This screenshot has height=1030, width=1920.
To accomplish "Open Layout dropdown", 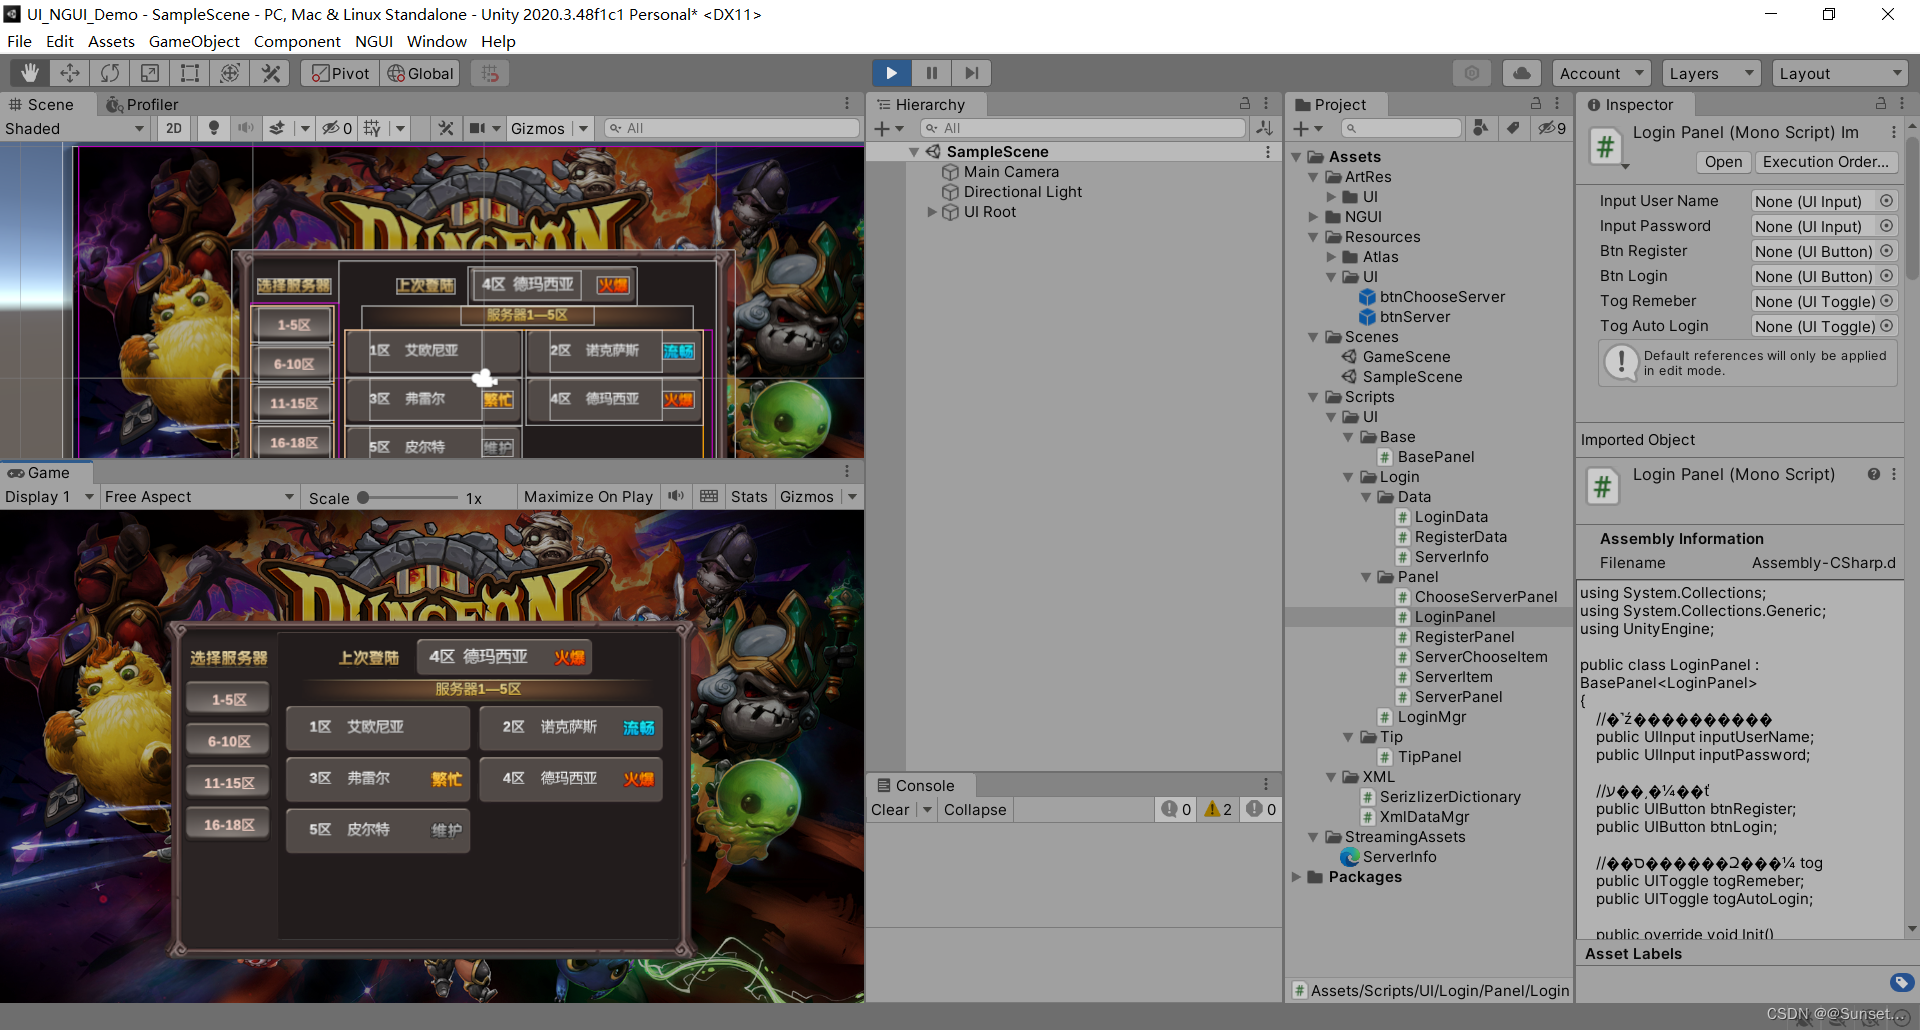I will (x=1839, y=73).
